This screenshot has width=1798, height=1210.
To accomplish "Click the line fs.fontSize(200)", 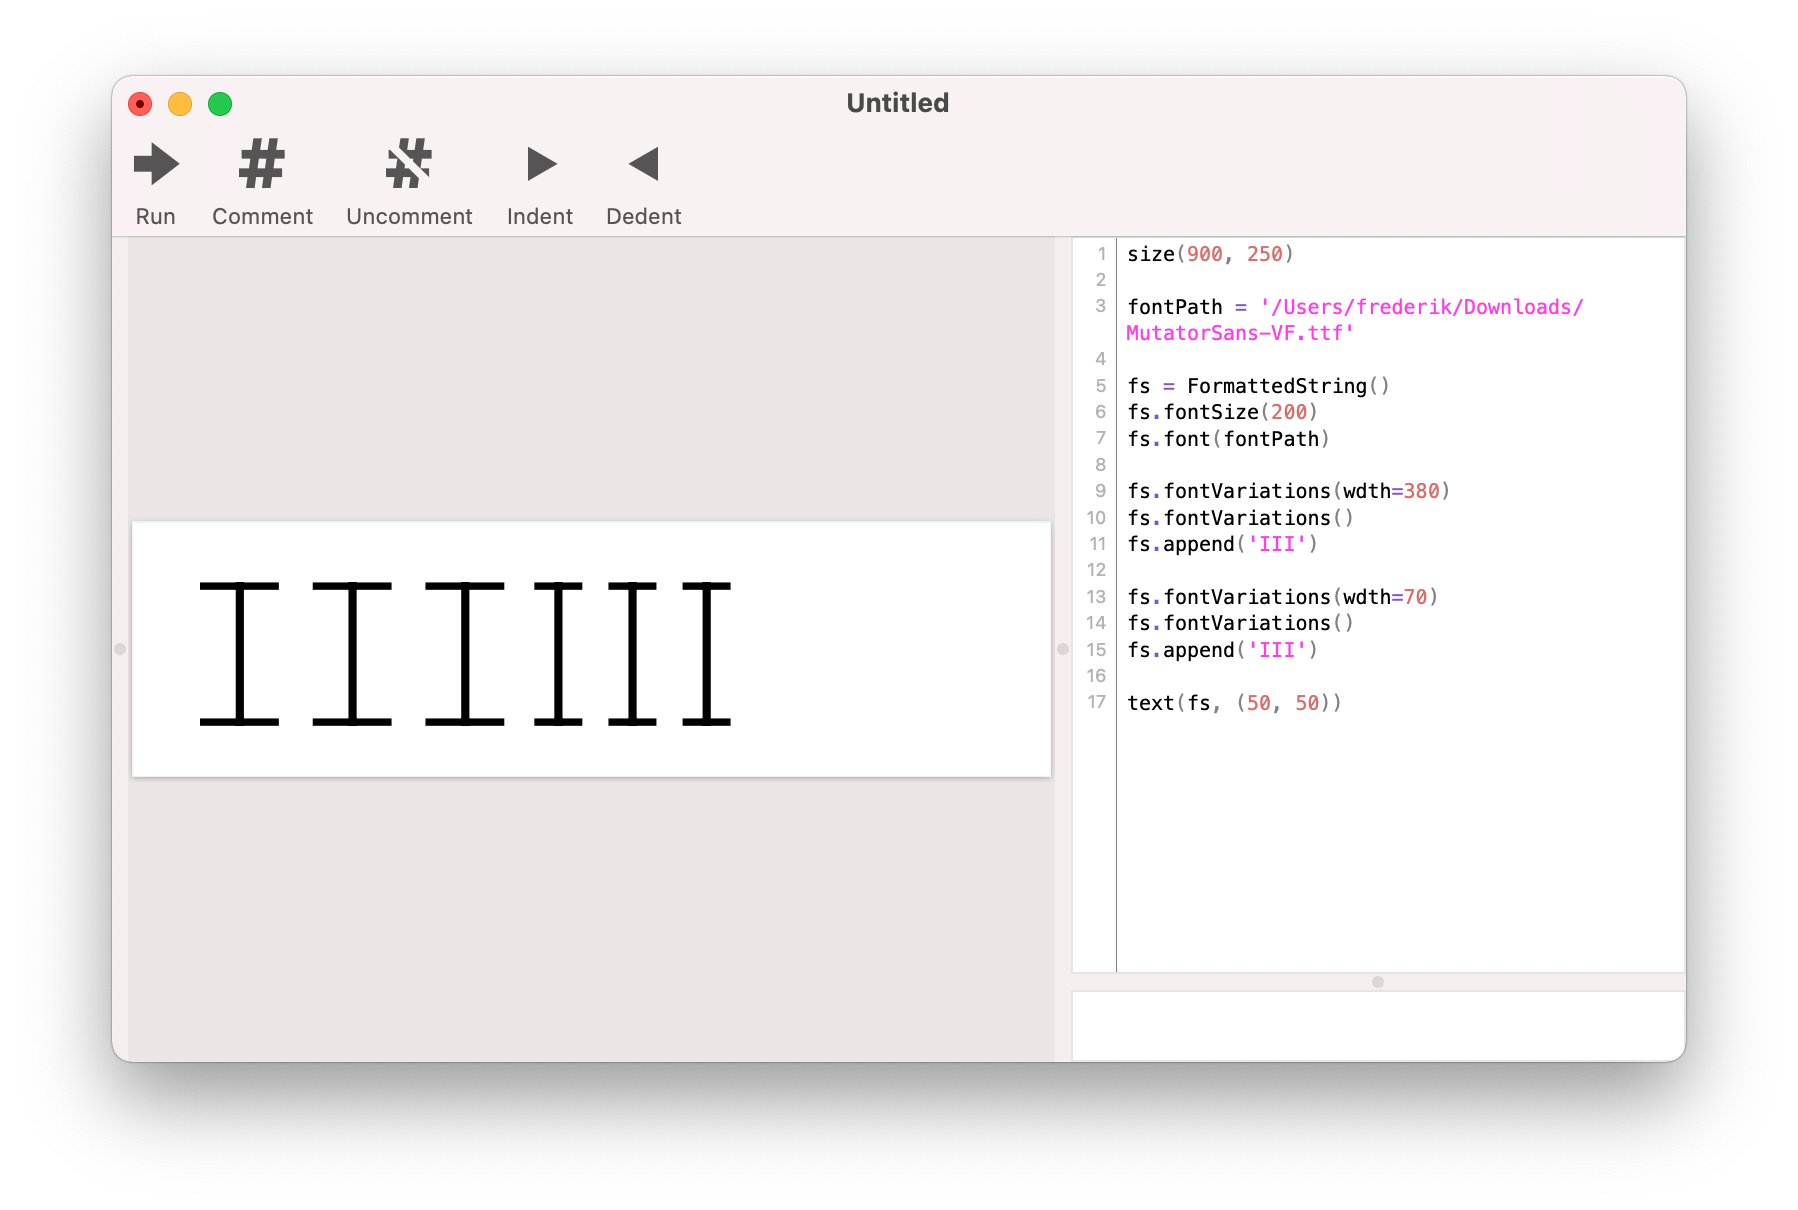I will point(1222,412).
